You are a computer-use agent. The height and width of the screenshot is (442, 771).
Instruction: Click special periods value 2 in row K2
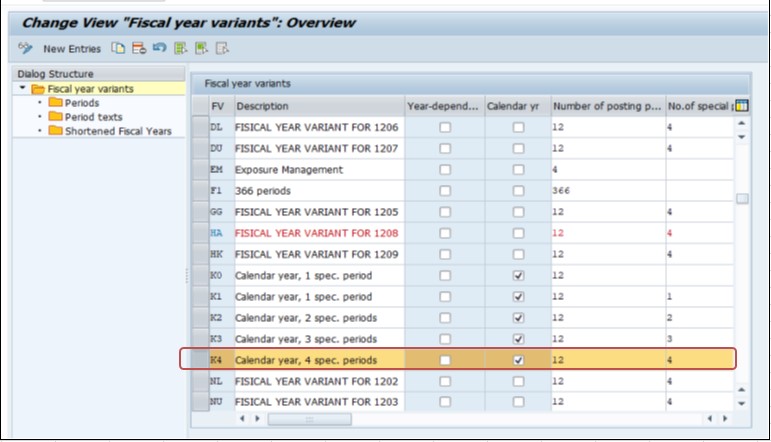tap(670, 318)
